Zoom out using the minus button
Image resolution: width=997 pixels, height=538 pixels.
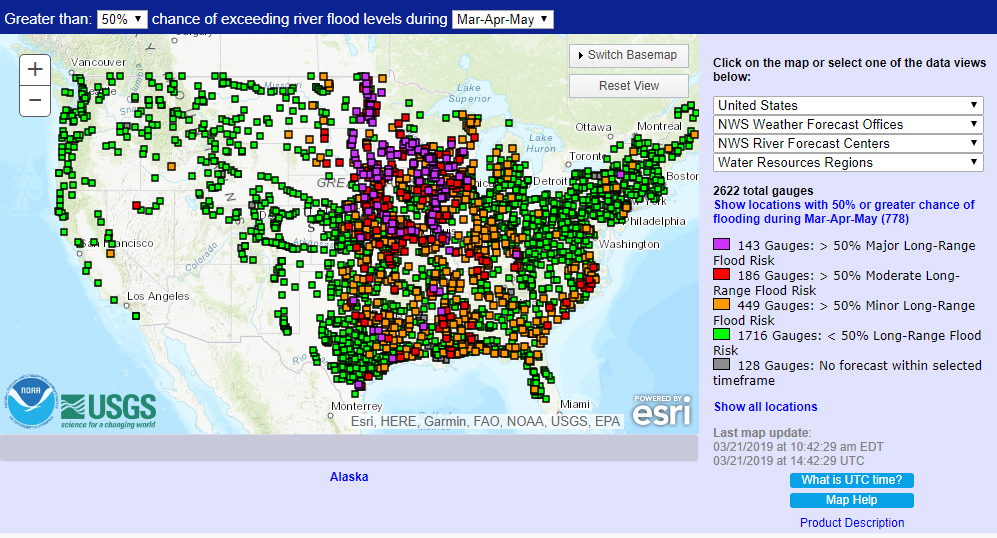pyautogui.click(x=35, y=100)
